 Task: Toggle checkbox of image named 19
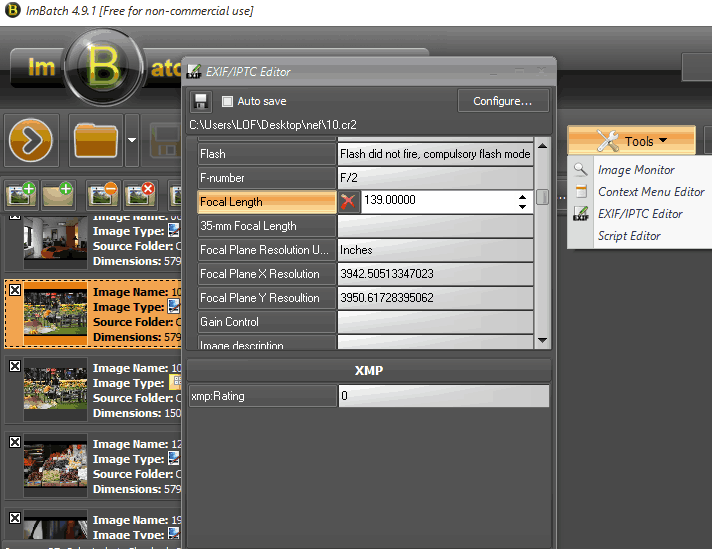[x=15, y=518]
